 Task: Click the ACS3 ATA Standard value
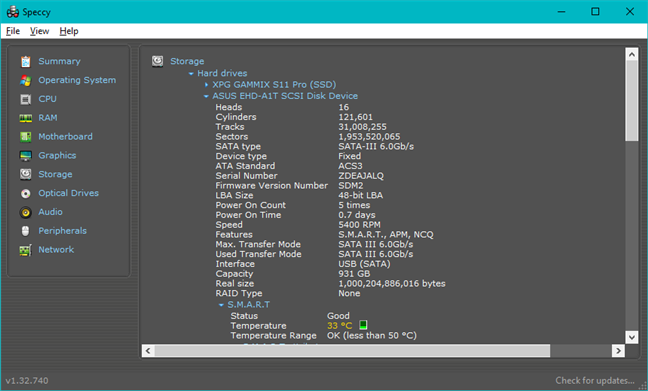[x=350, y=166]
